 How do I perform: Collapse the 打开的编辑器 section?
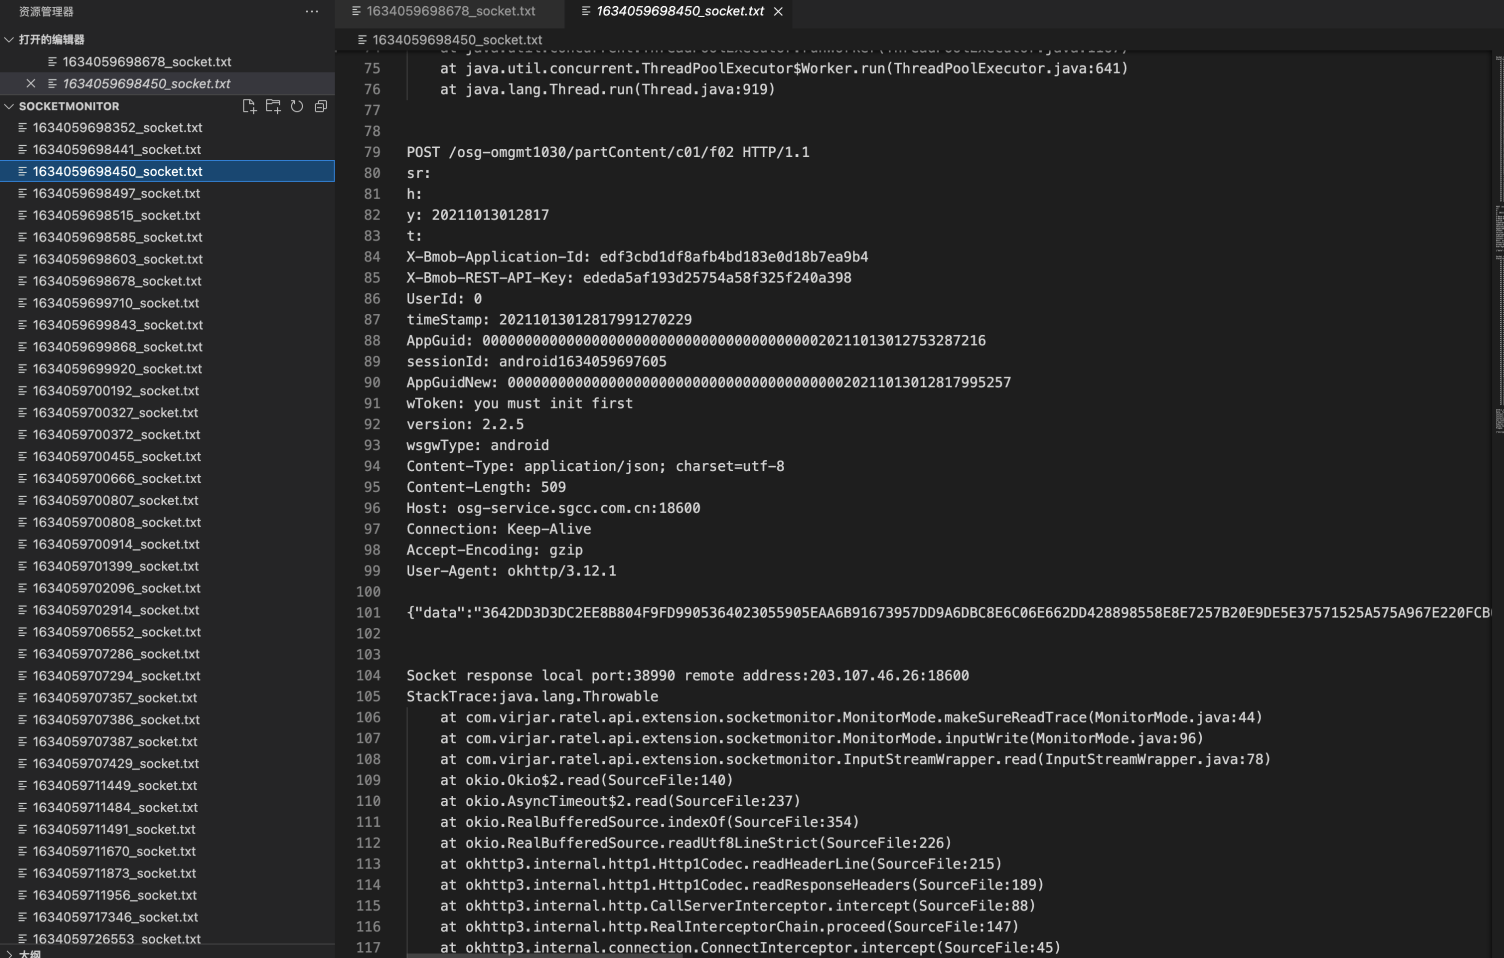pyautogui.click(x=9, y=40)
